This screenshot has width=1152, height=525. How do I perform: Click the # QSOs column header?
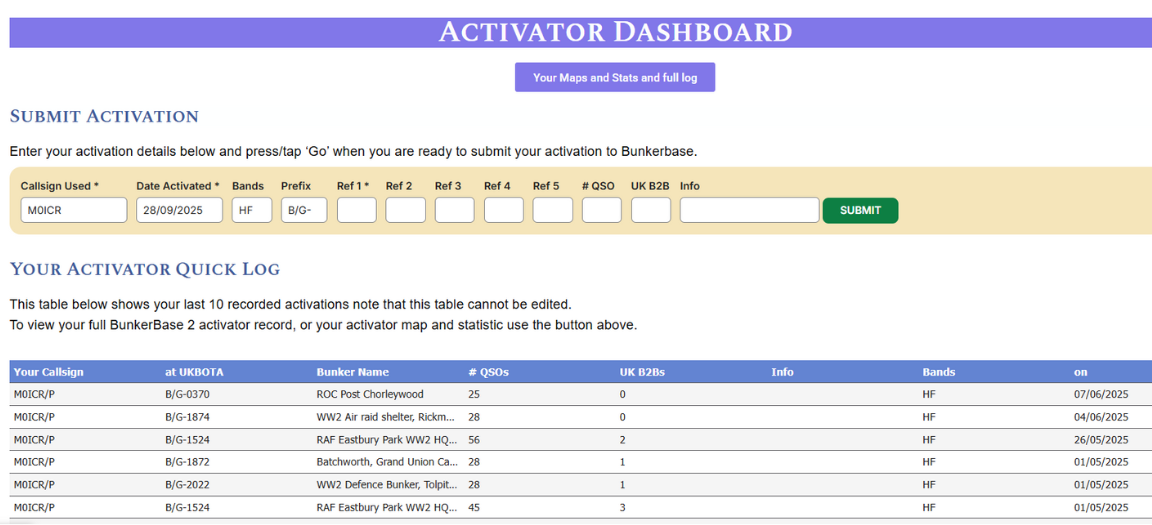point(488,372)
